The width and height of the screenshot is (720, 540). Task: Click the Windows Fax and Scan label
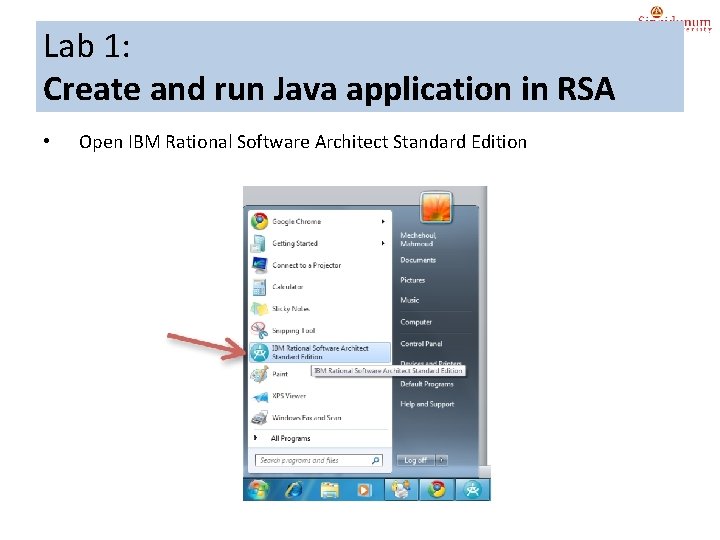pos(306,418)
